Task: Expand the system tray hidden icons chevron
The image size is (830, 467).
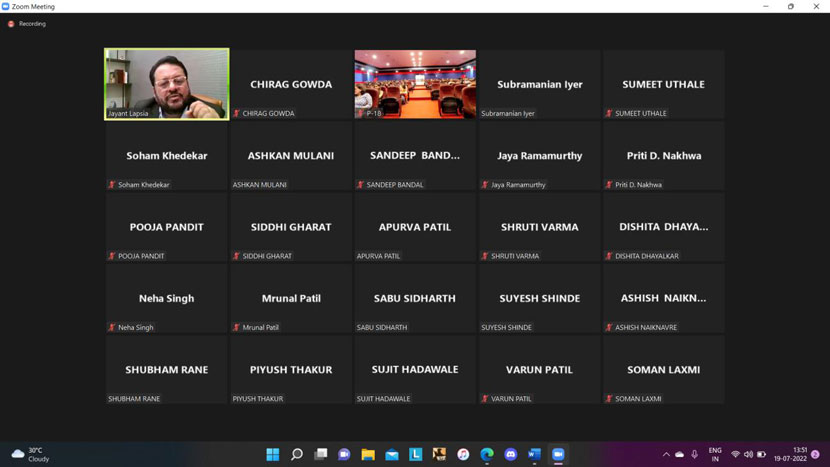Action: (x=666, y=454)
